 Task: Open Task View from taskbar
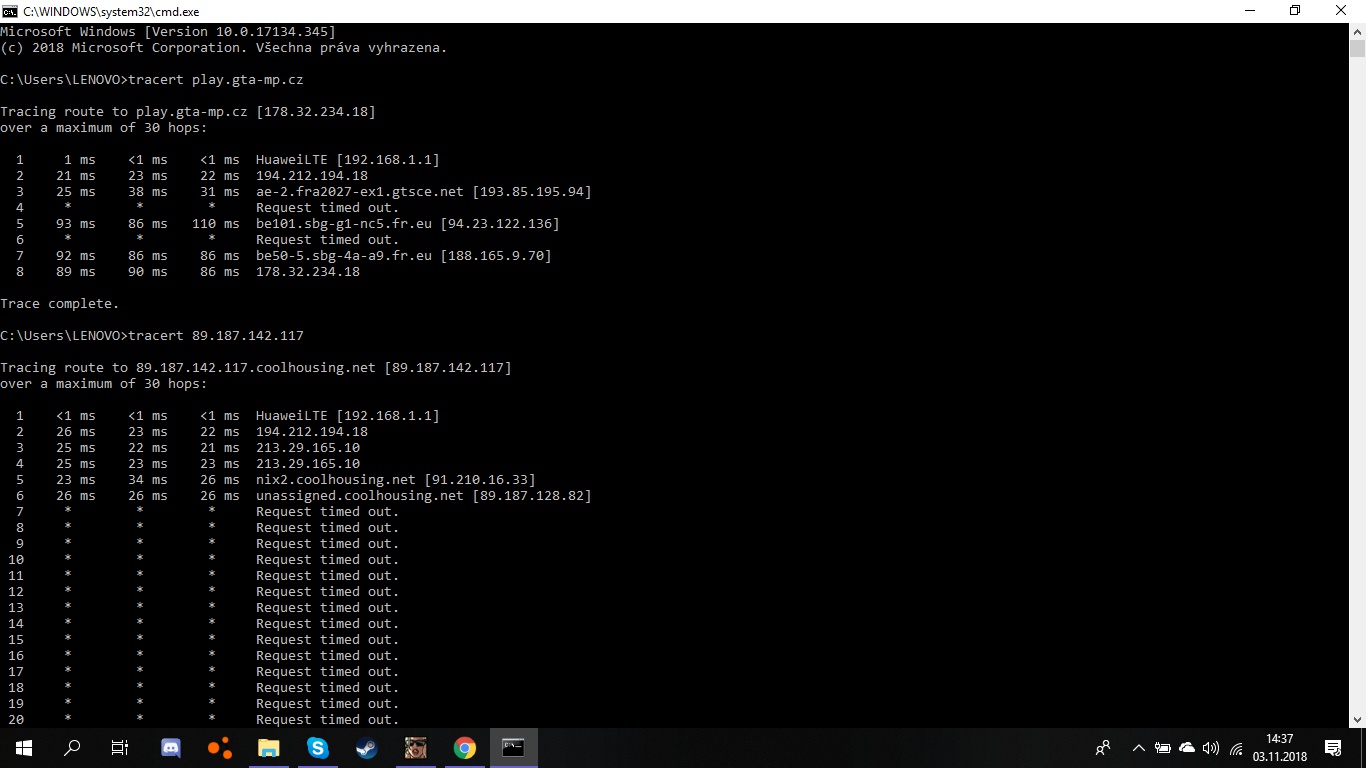tap(120, 748)
